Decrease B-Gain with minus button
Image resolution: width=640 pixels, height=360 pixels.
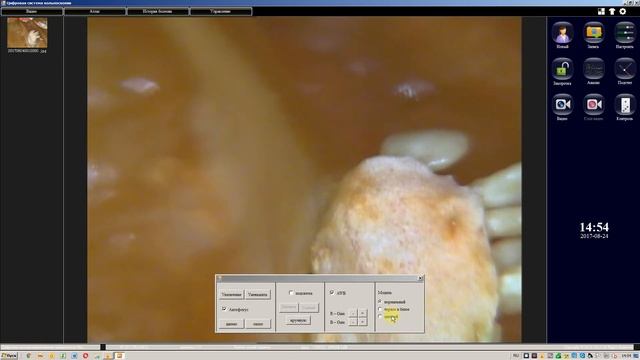click(x=353, y=322)
